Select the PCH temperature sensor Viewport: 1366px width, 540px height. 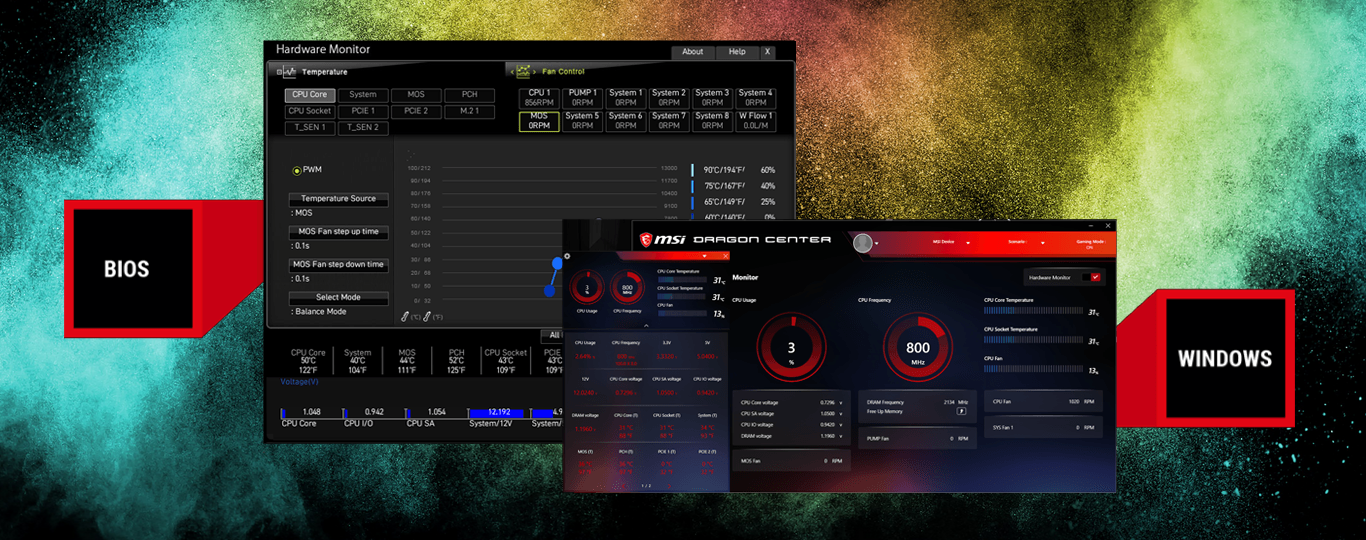(469, 95)
